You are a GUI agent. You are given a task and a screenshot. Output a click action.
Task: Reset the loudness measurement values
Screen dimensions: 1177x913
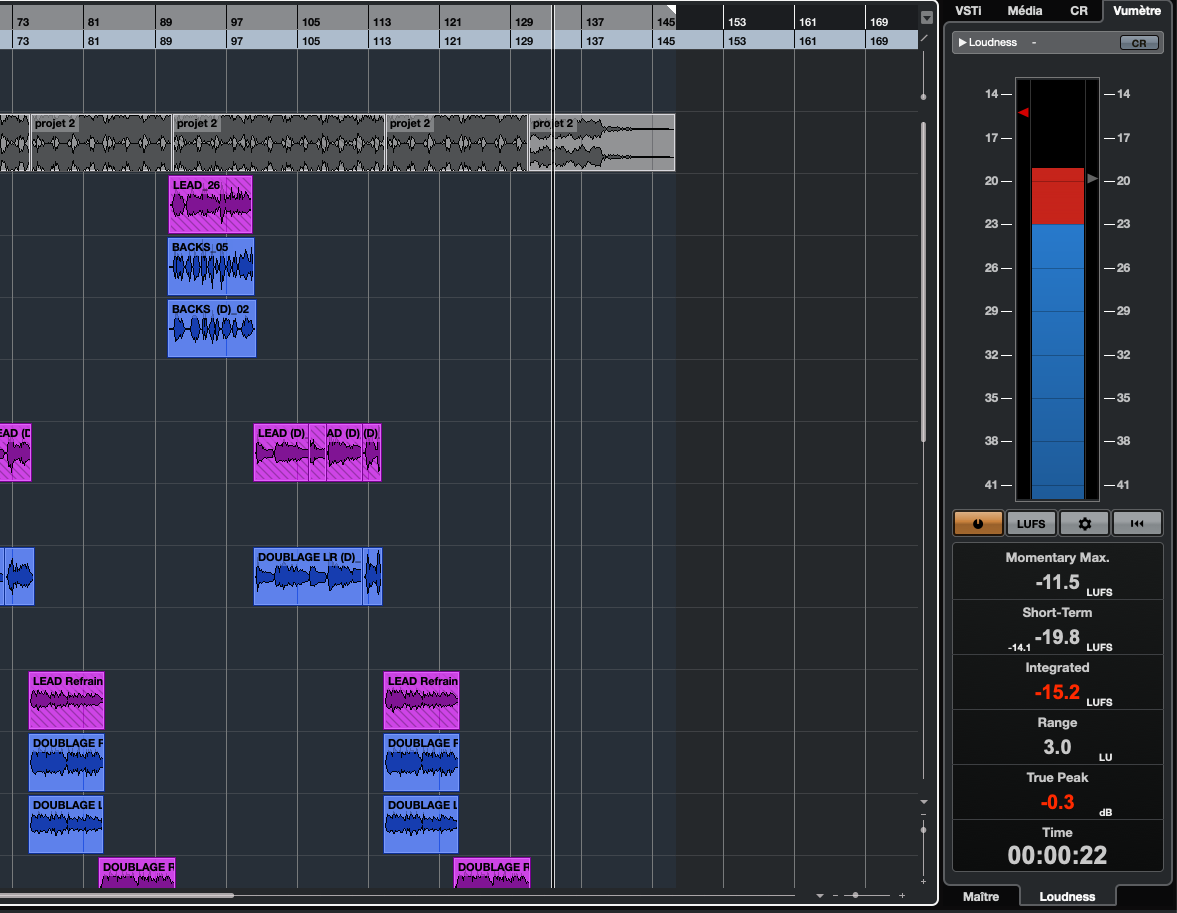click(1137, 523)
